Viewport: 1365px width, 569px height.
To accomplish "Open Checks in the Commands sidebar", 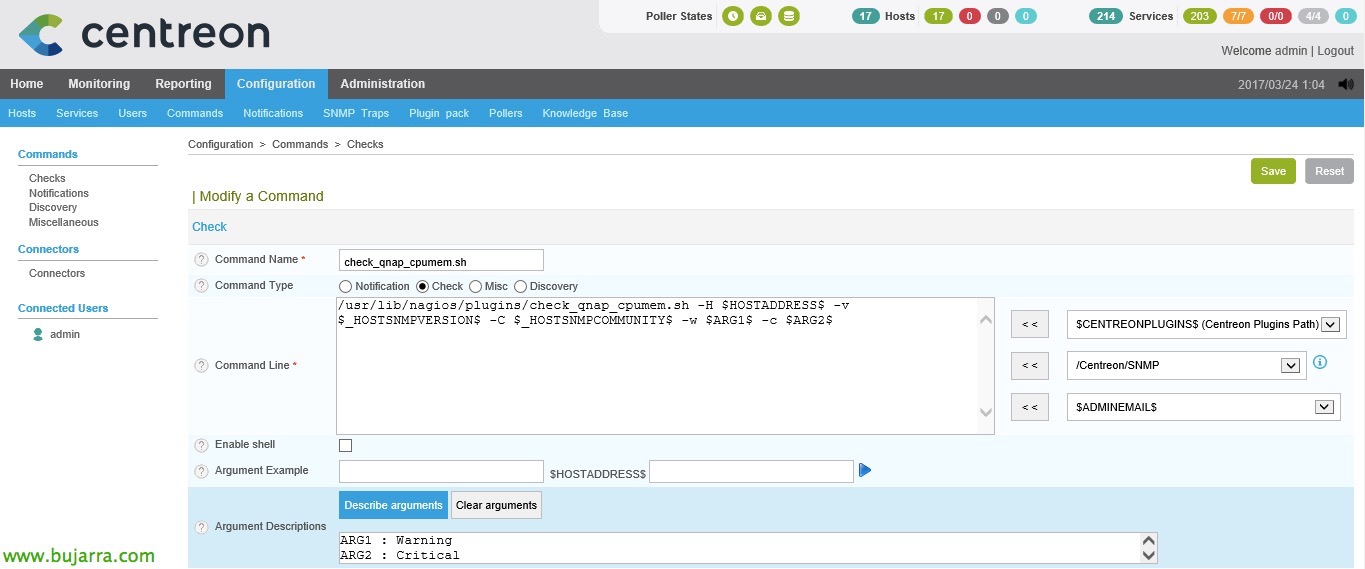I will click(47, 179).
